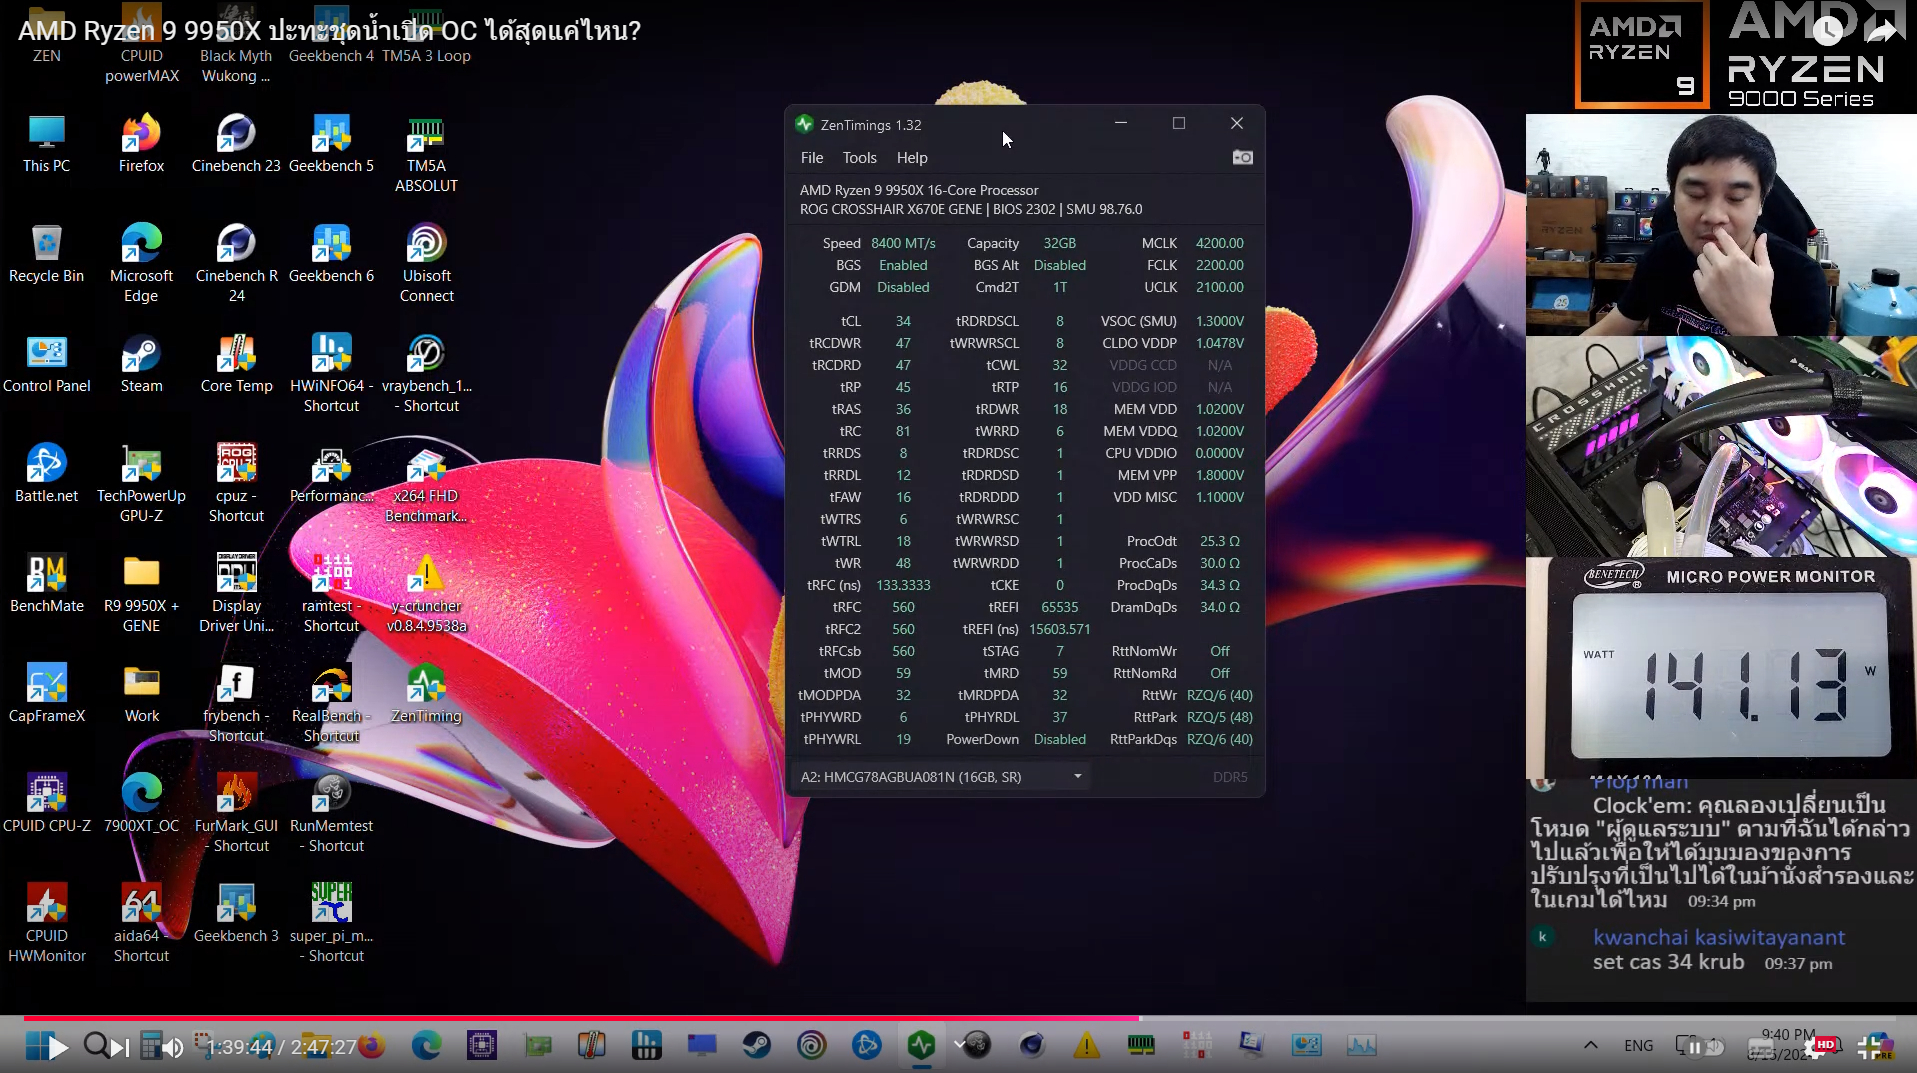Skip to the next video
Image resolution: width=1917 pixels, height=1073 pixels.
(120, 1047)
